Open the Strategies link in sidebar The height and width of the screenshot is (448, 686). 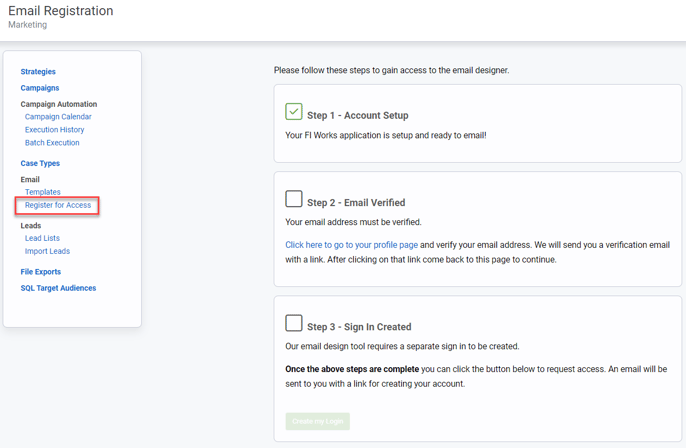[38, 71]
